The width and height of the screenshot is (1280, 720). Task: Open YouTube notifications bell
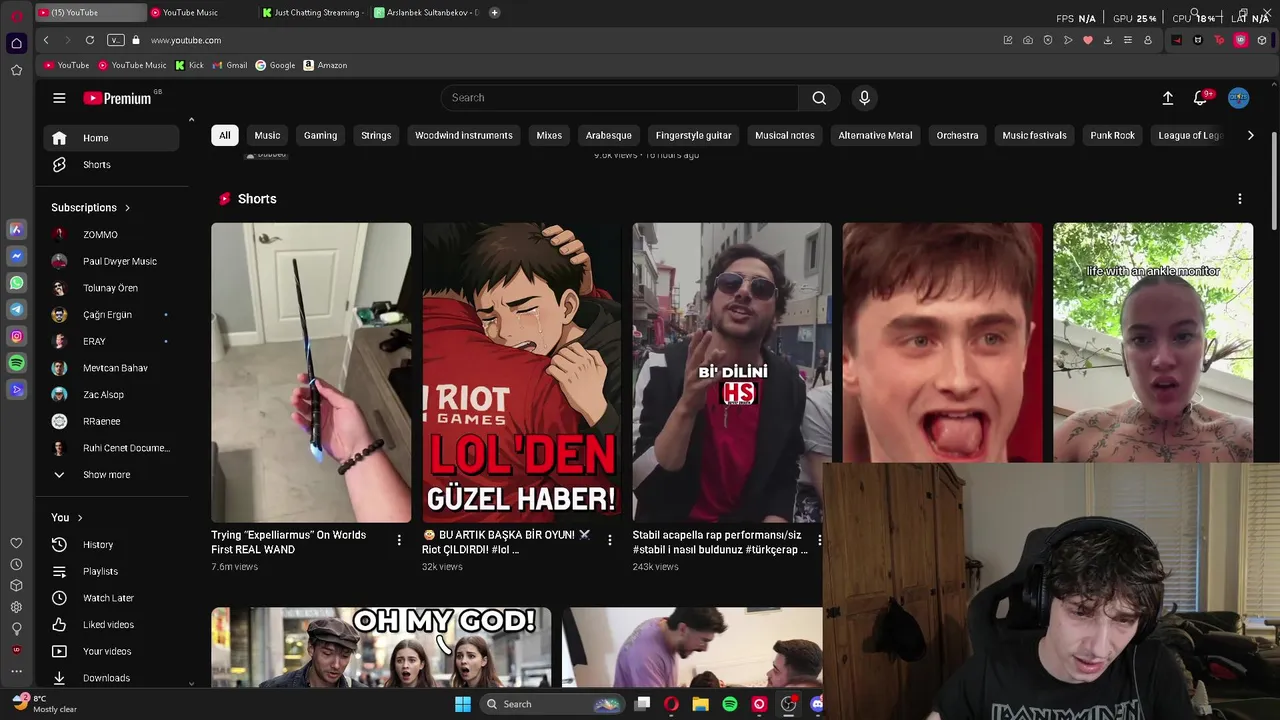(x=1200, y=98)
